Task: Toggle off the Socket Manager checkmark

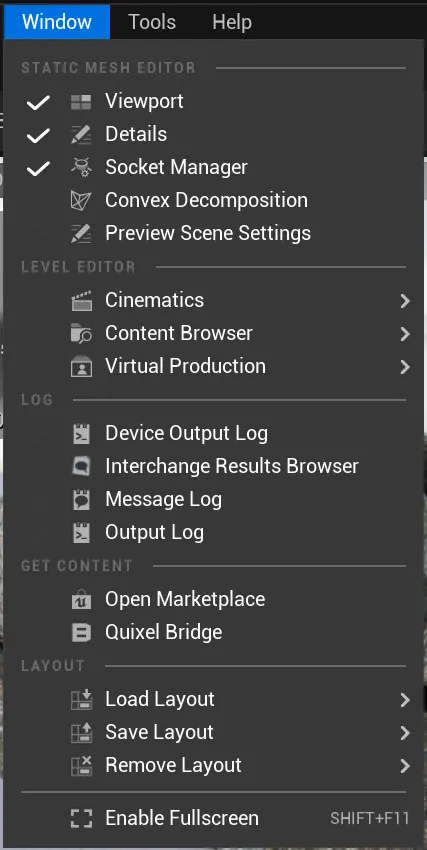Action: click(x=38, y=168)
